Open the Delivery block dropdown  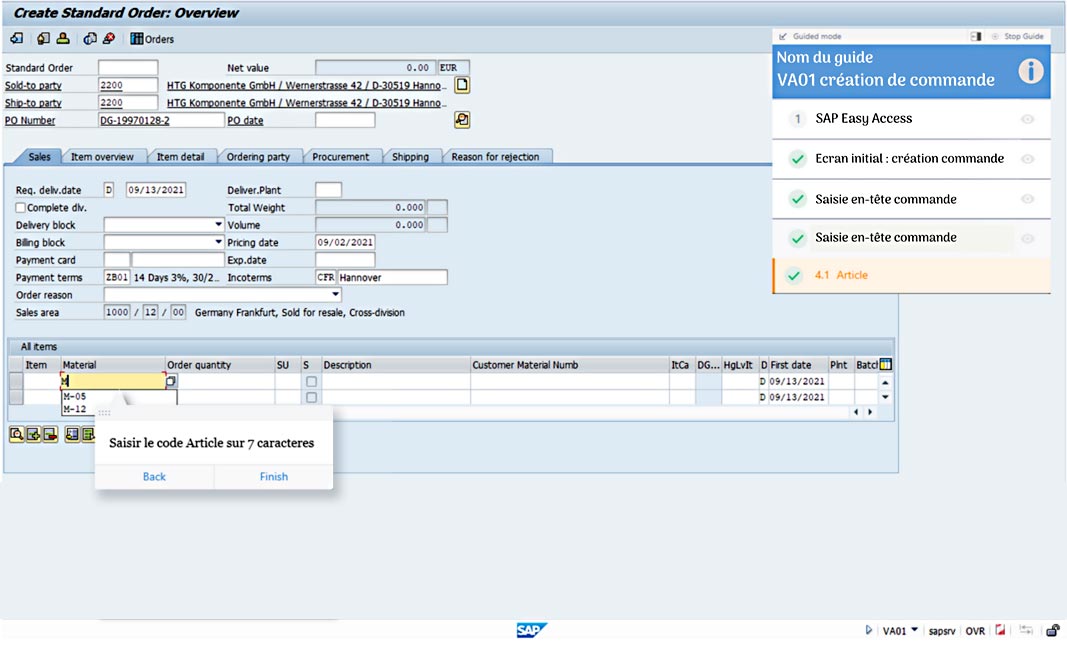218,224
